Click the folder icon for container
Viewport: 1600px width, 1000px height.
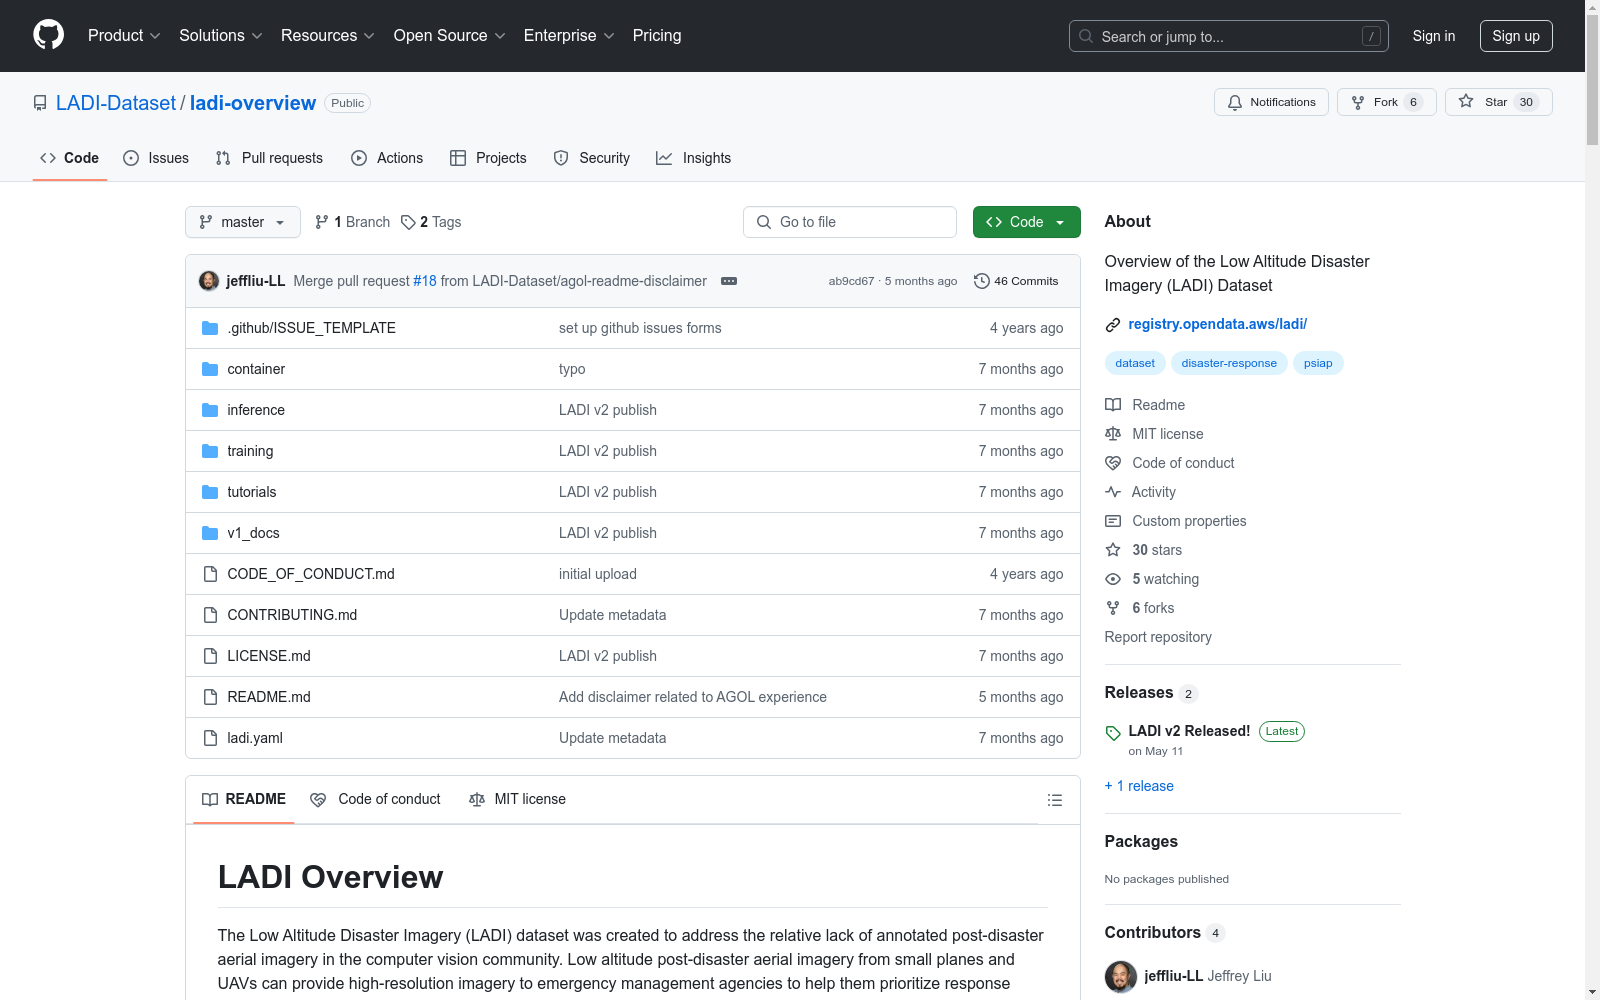tap(210, 369)
